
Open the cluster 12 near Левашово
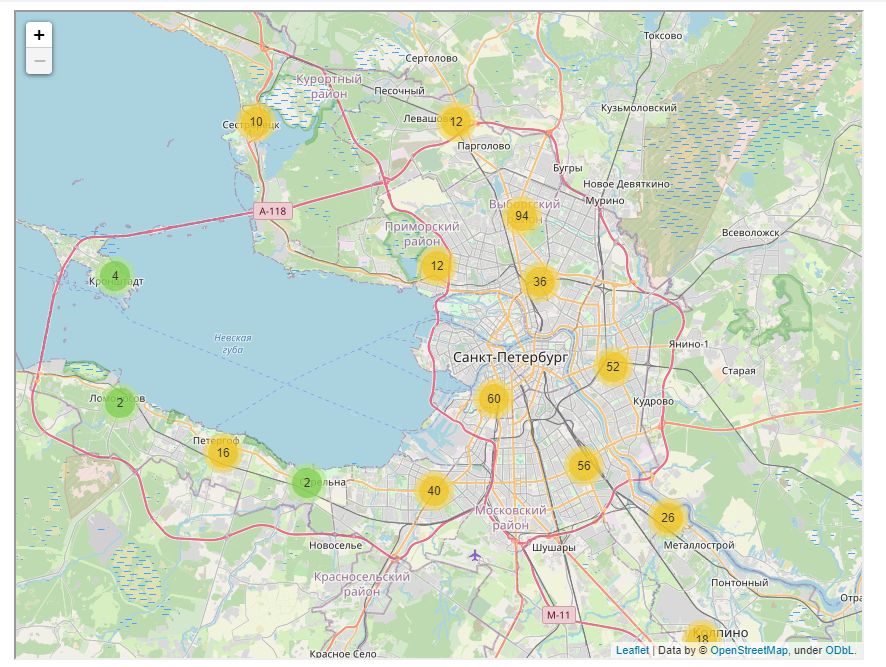[x=456, y=122]
